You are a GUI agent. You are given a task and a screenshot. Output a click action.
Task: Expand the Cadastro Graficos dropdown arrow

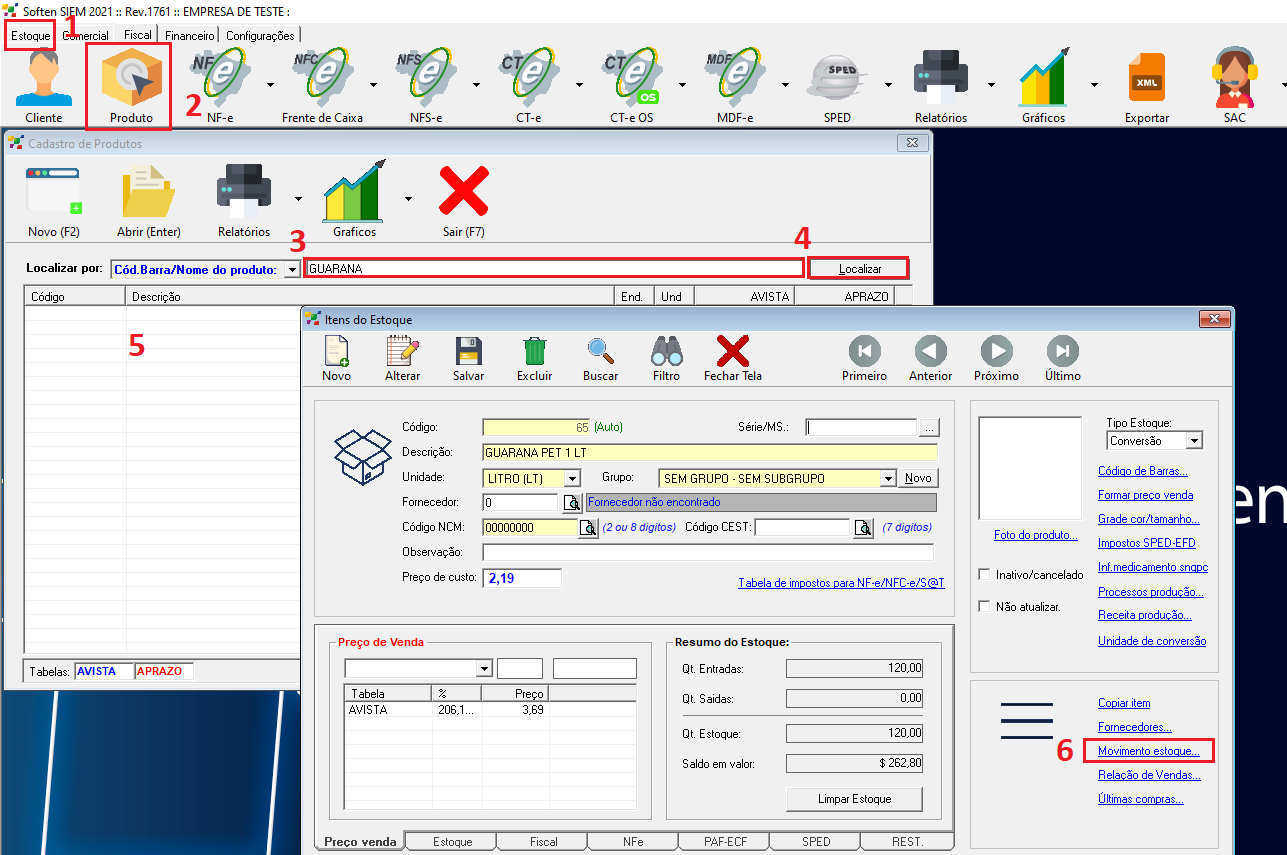point(408,198)
